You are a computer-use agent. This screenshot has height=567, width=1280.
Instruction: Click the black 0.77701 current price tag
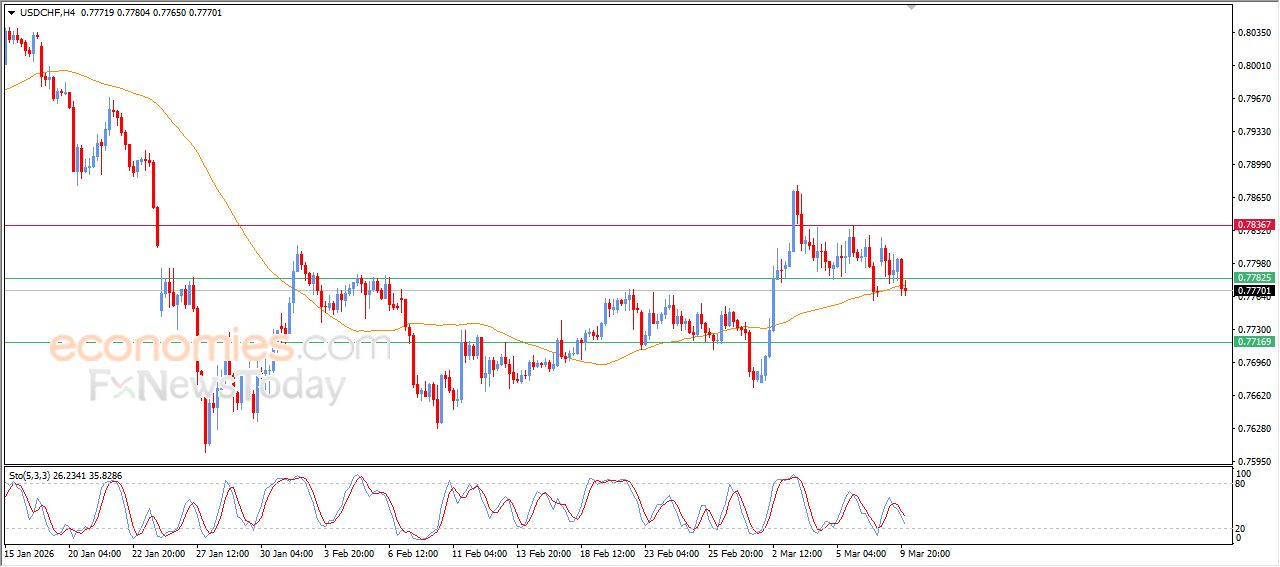pyautogui.click(x=1254, y=290)
